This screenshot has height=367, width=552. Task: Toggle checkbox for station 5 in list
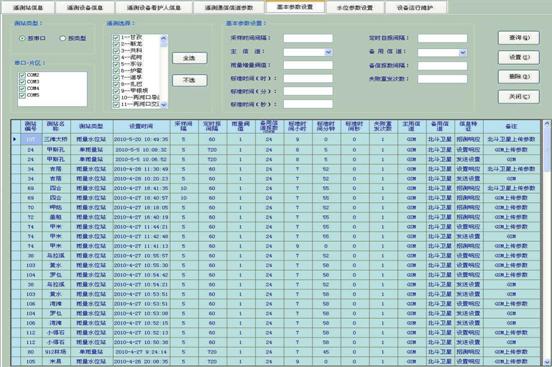(x=116, y=64)
